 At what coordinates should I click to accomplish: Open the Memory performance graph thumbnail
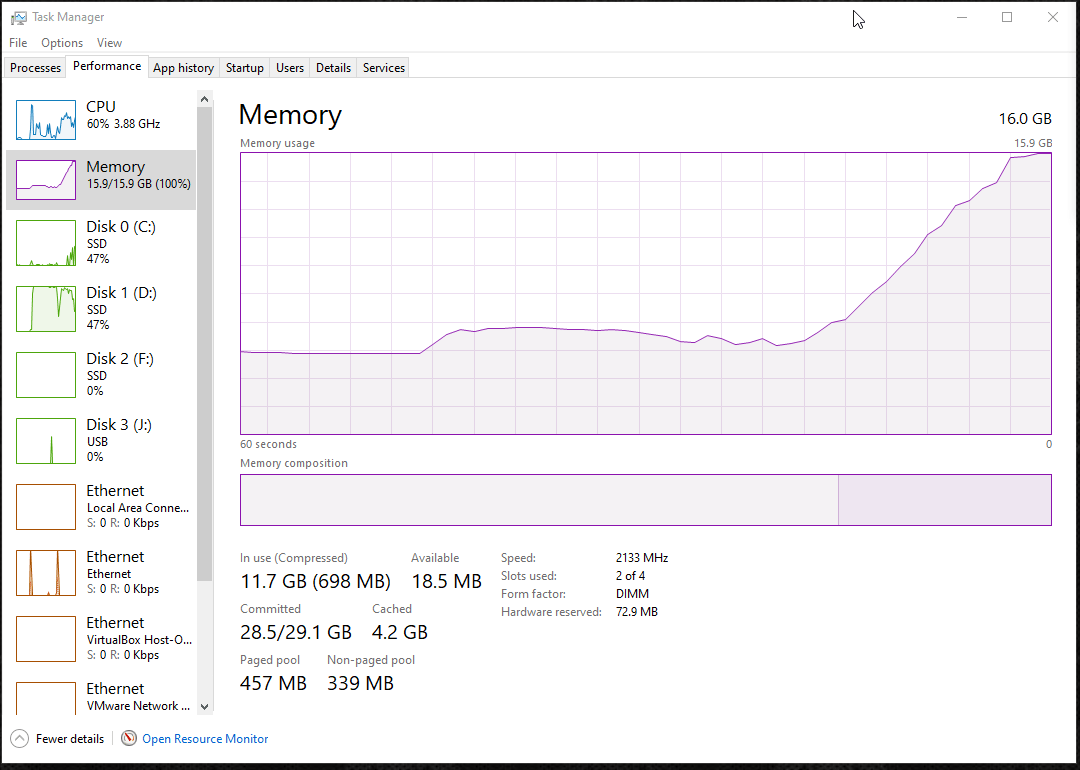pyautogui.click(x=46, y=180)
